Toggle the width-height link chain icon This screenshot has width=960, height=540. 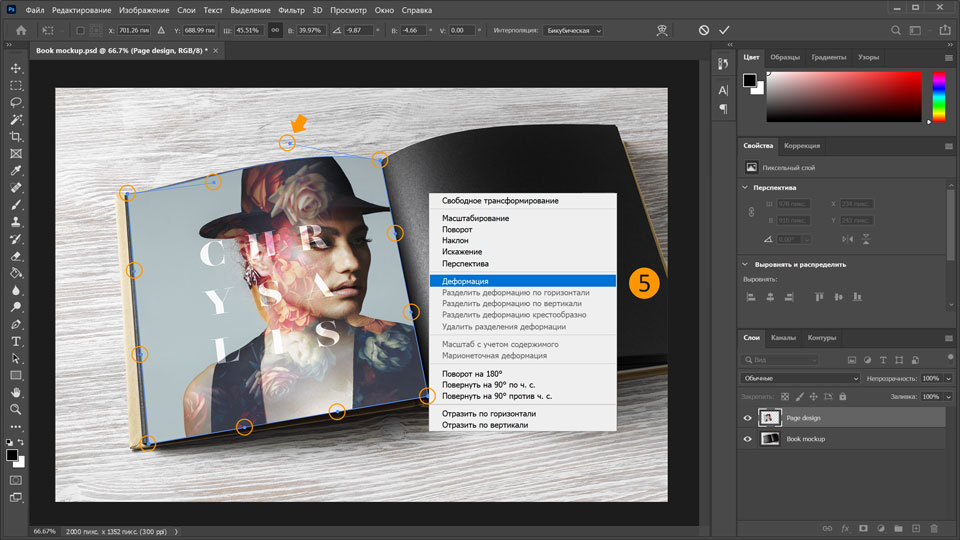click(274, 31)
